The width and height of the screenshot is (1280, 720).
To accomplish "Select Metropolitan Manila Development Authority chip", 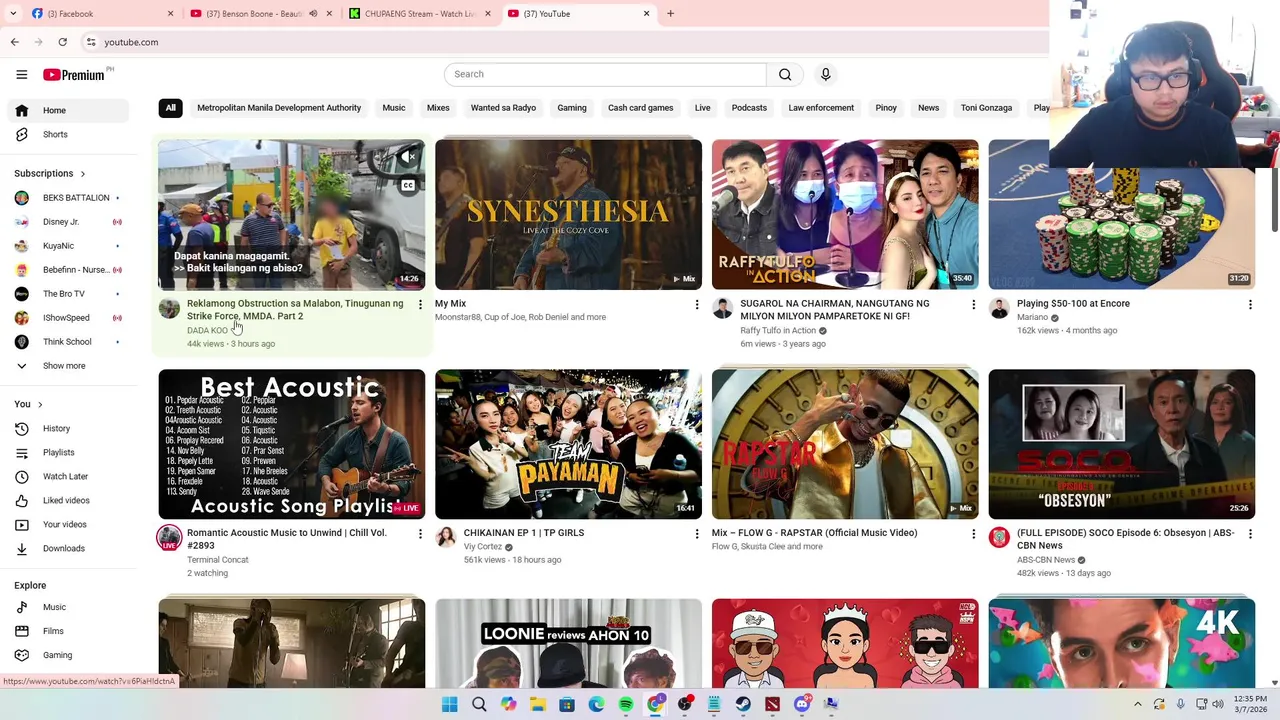I will [x=279, y=108].
